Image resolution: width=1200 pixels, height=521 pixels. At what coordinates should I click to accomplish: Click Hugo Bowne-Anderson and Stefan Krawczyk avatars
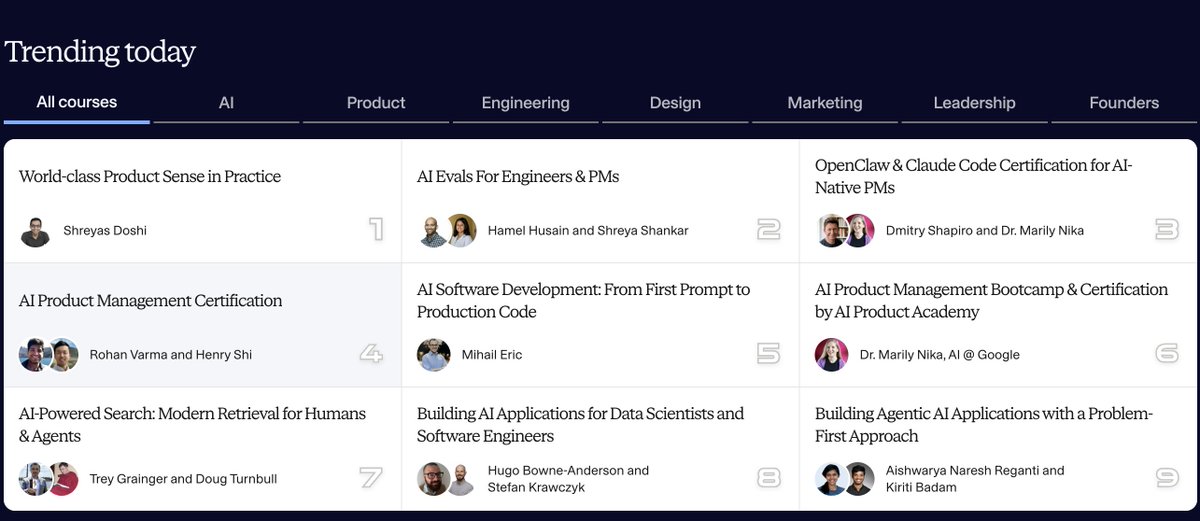[x=447, y=479]
